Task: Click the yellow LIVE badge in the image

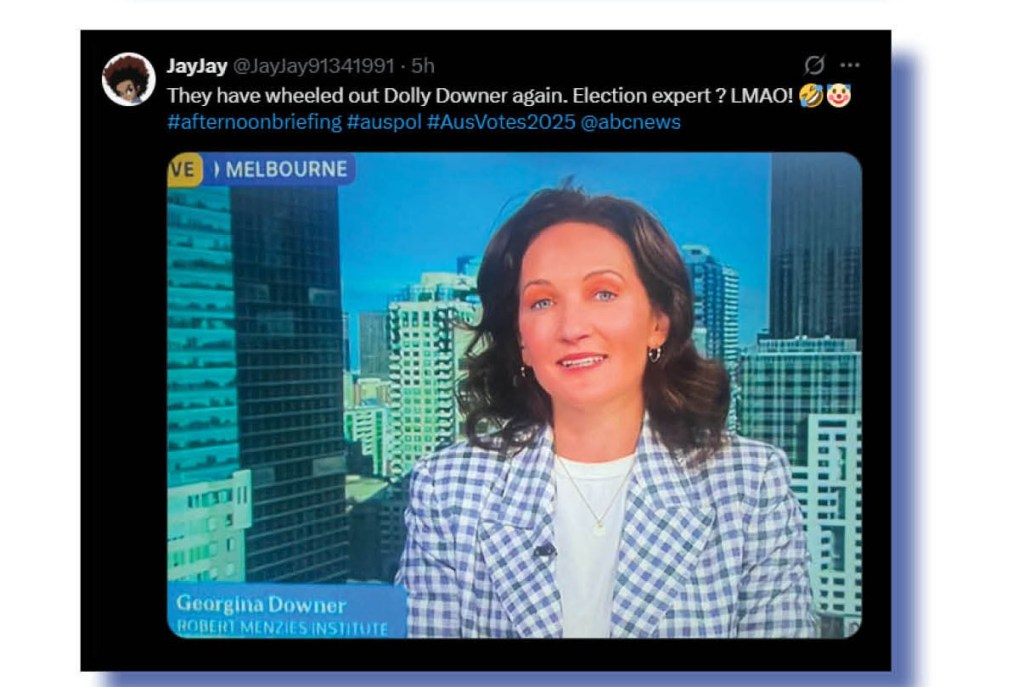Action: coord(184,170)
